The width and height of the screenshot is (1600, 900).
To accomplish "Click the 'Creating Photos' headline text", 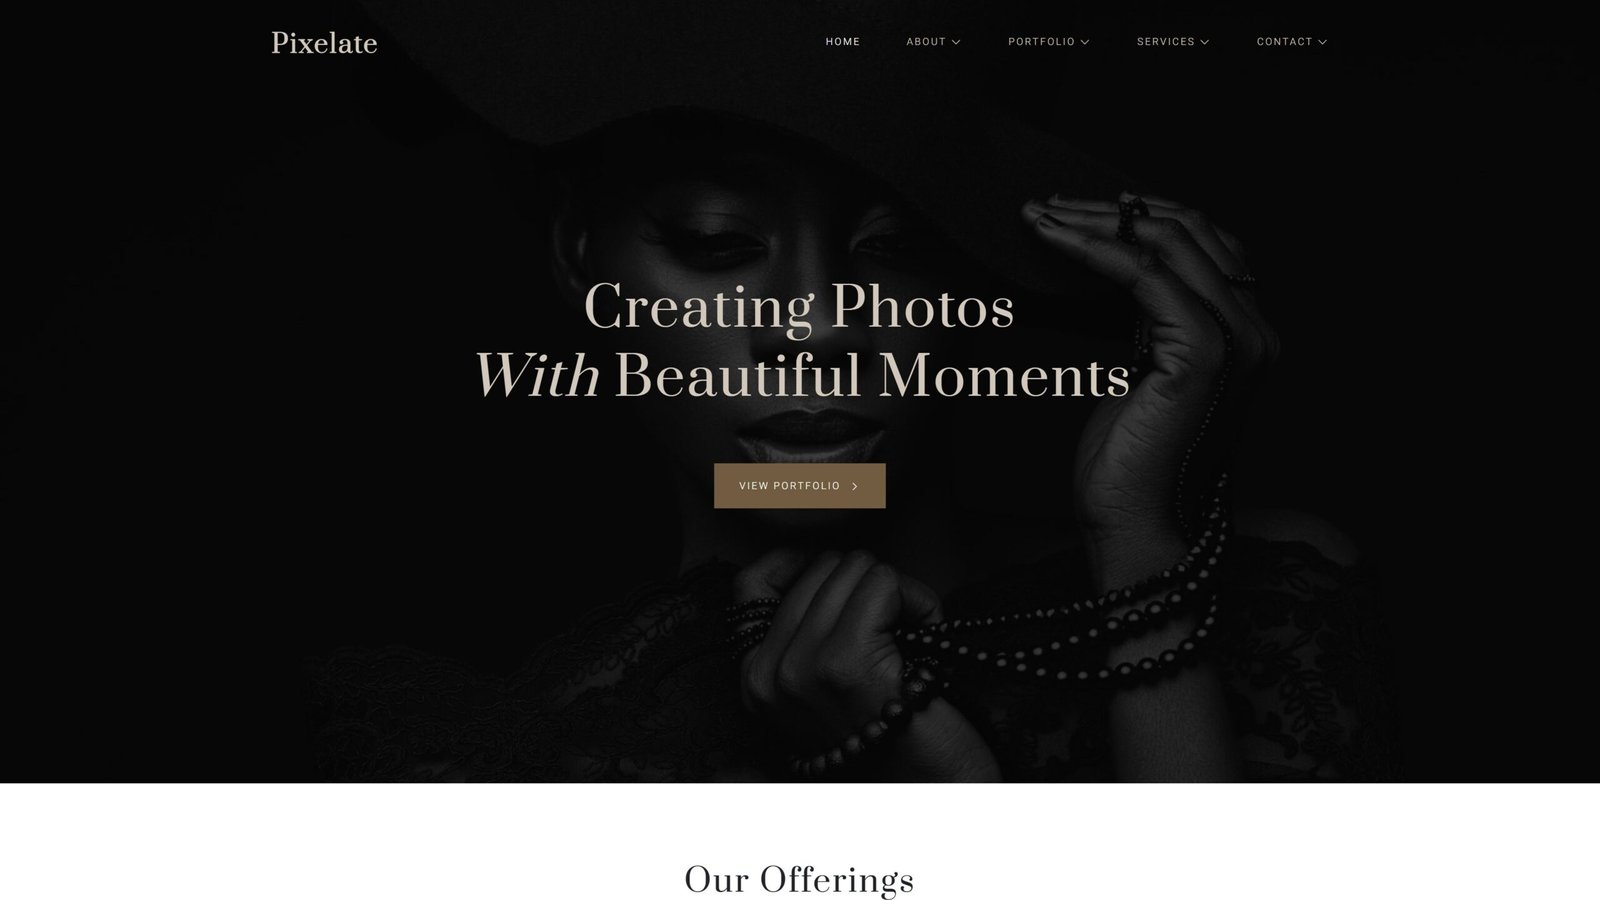I will [799, 307].
